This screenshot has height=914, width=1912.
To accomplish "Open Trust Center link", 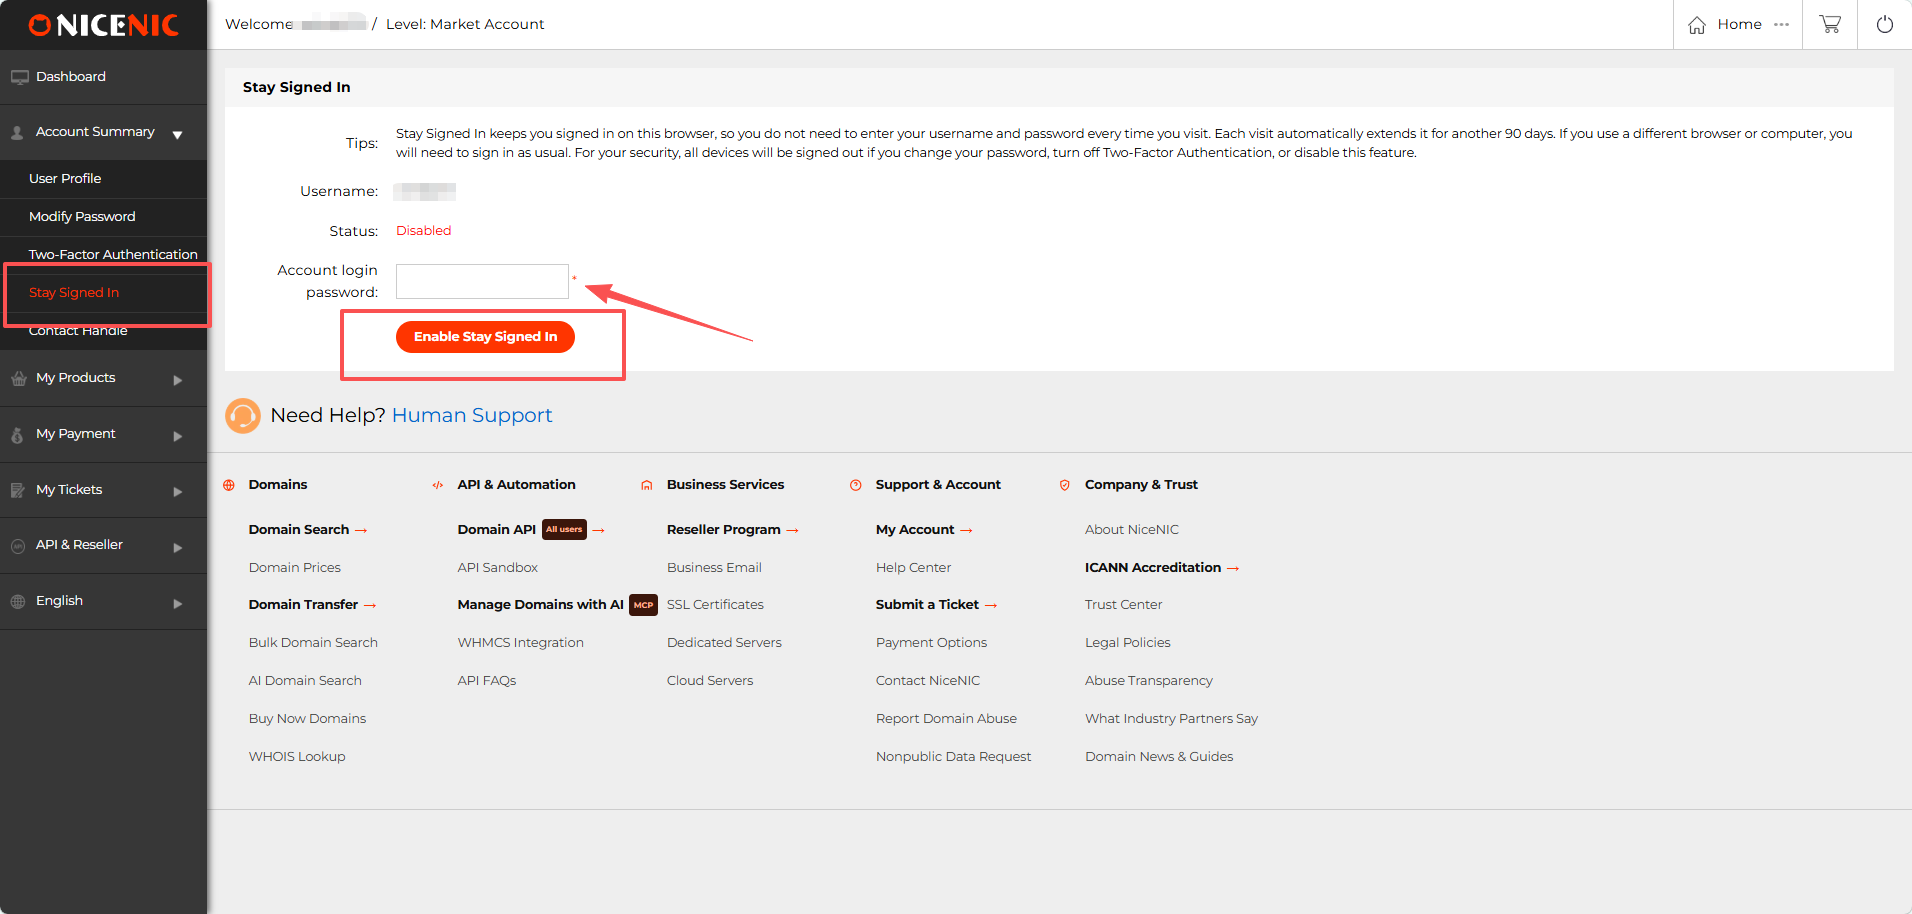I will tap(1123, 605).
